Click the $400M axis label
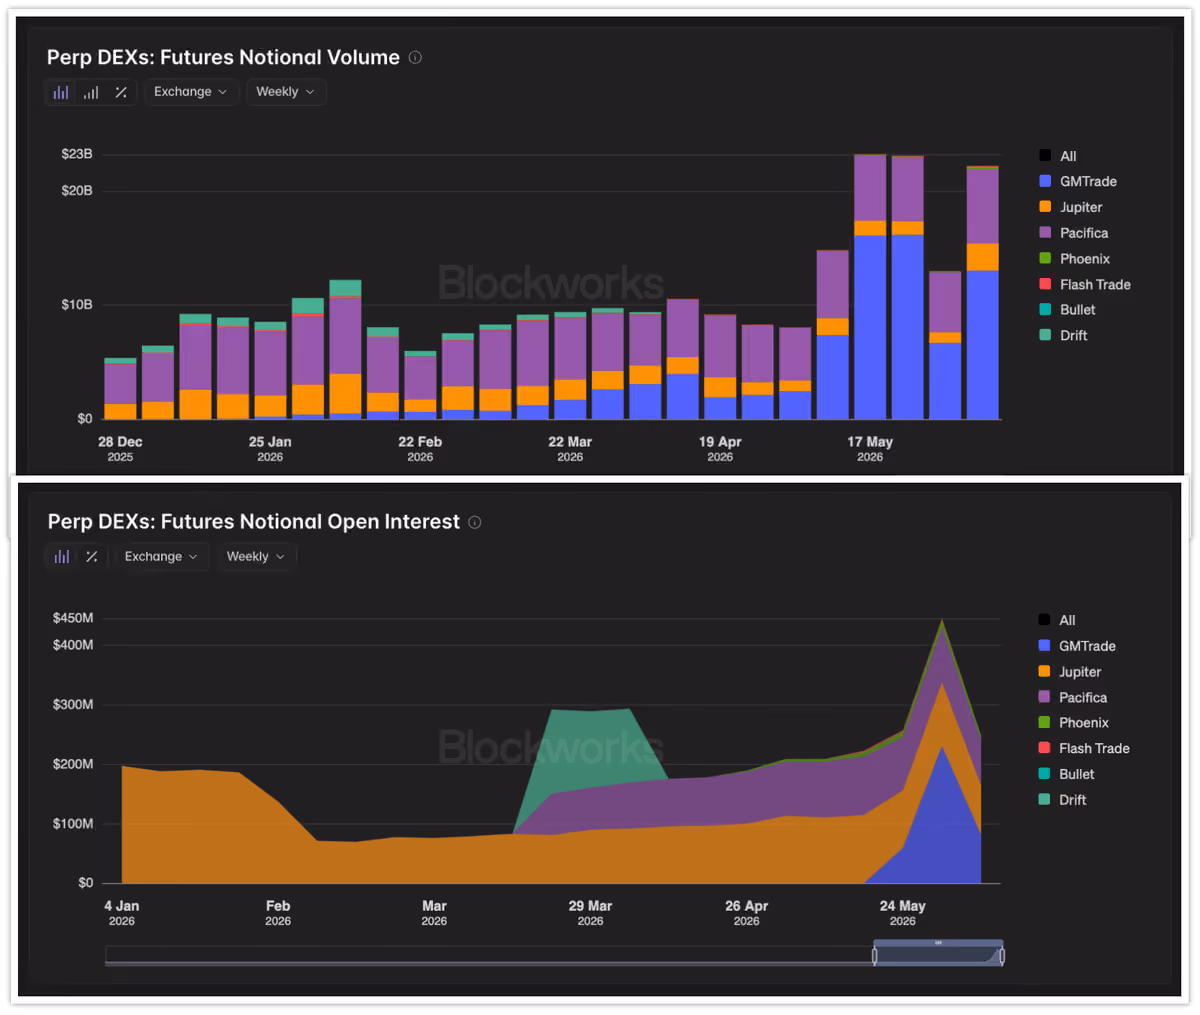1200x1015 pixels. [x=73, y=645]
